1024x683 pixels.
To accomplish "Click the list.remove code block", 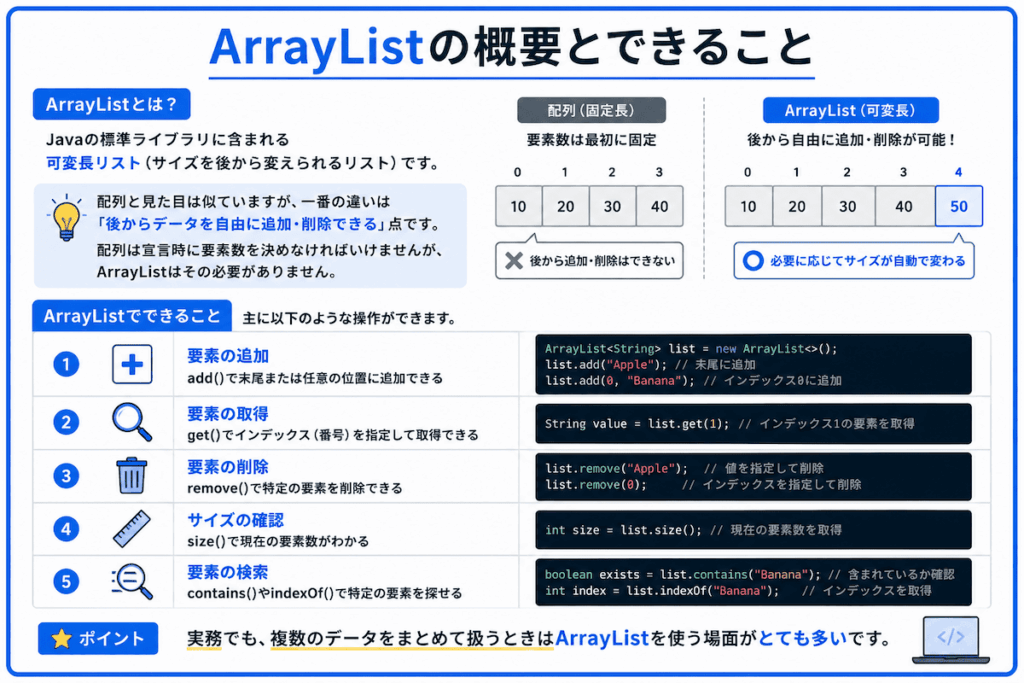I will coord(753,477).
